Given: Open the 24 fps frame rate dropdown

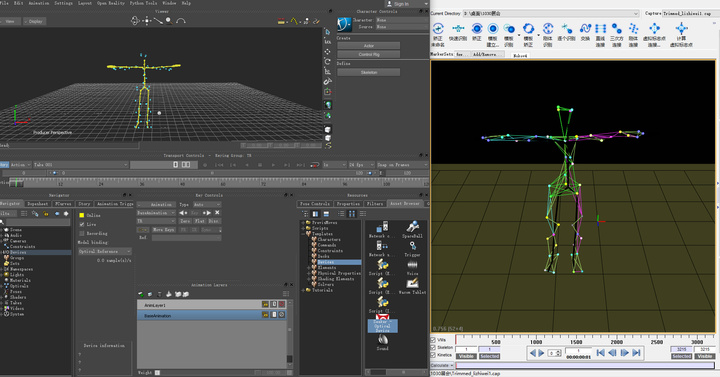Looking at the screenshot, I should [361, 164].
